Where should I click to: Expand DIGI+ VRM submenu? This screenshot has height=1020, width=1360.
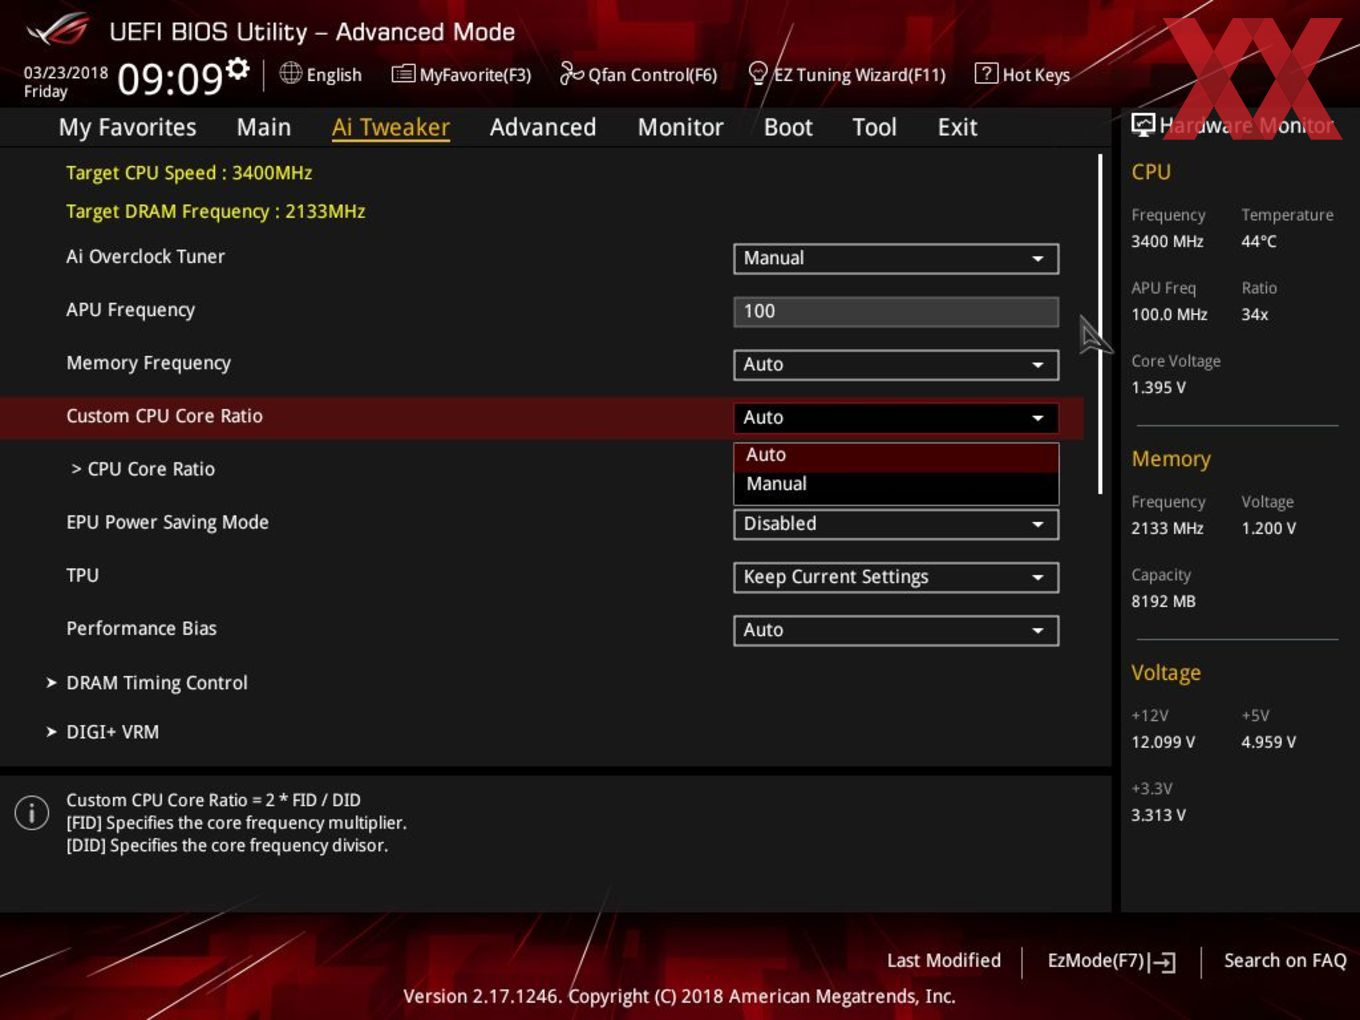pos(112,732)
